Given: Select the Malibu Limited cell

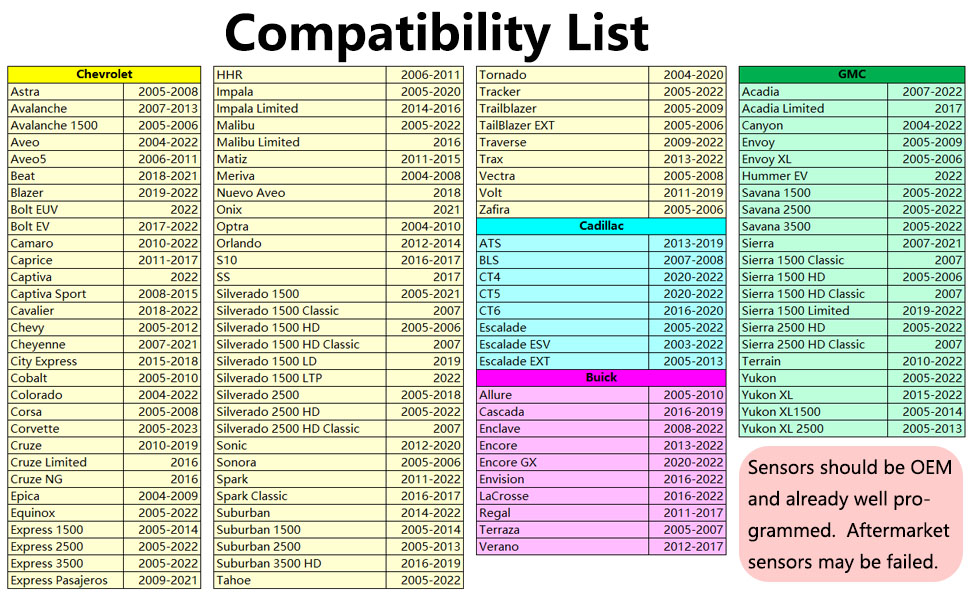Looking at the screenshot, I should pyautogui.click(x=300, y=142).
